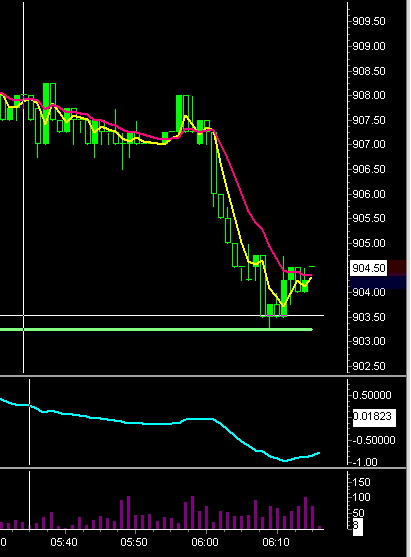The image size is (411, 557).
Task: Click the 0.01823 indicator value box
Action: (374, 417)
